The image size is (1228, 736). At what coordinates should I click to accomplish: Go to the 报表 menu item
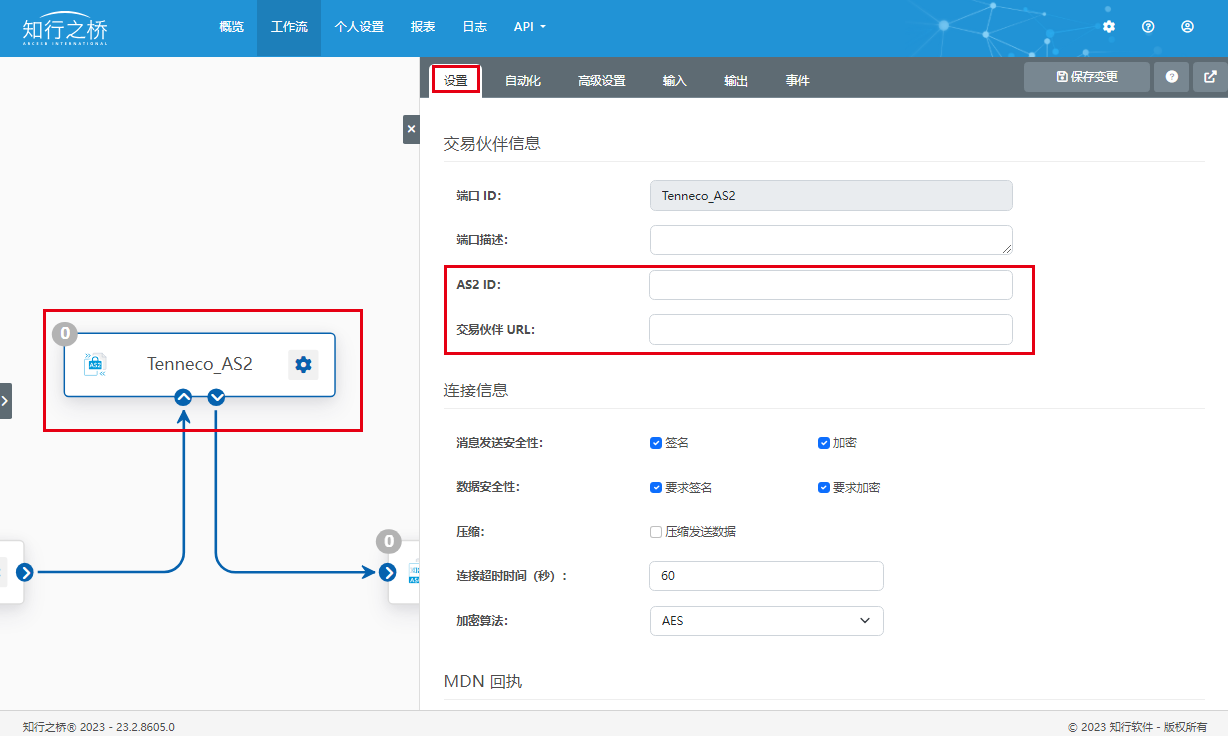tap(423, 27)
